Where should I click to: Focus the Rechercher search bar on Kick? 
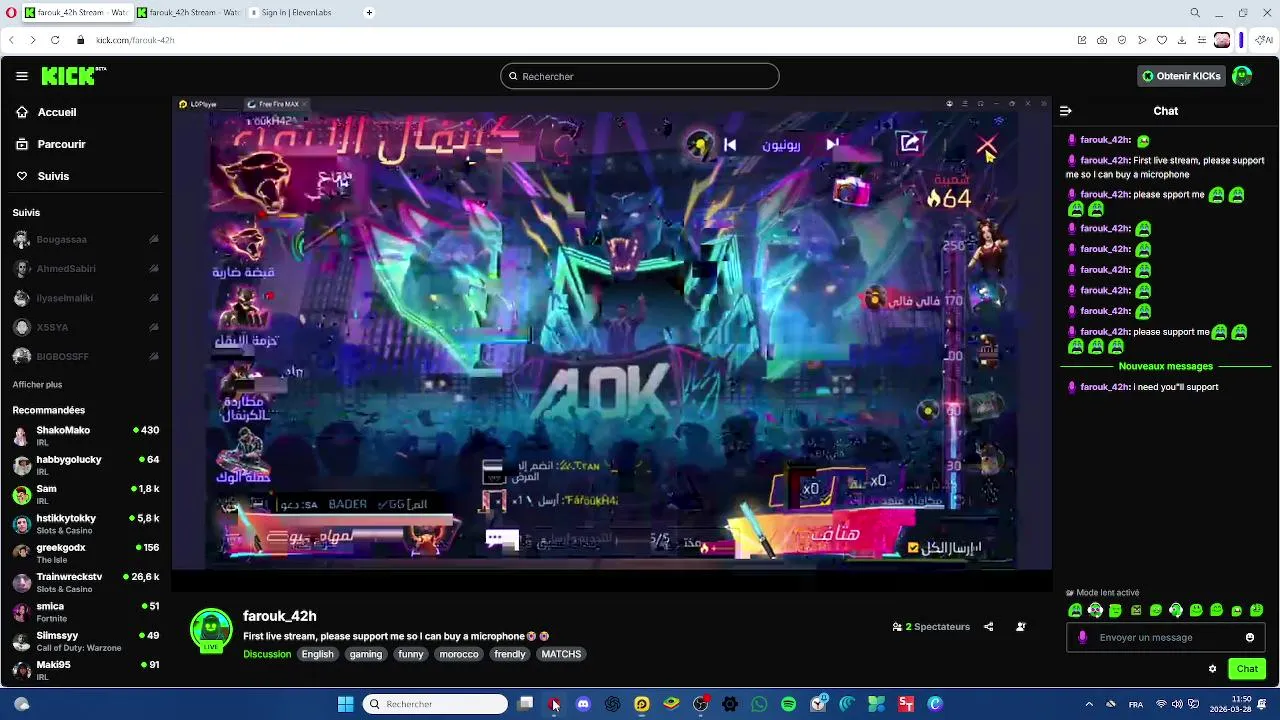pos(640,76)
